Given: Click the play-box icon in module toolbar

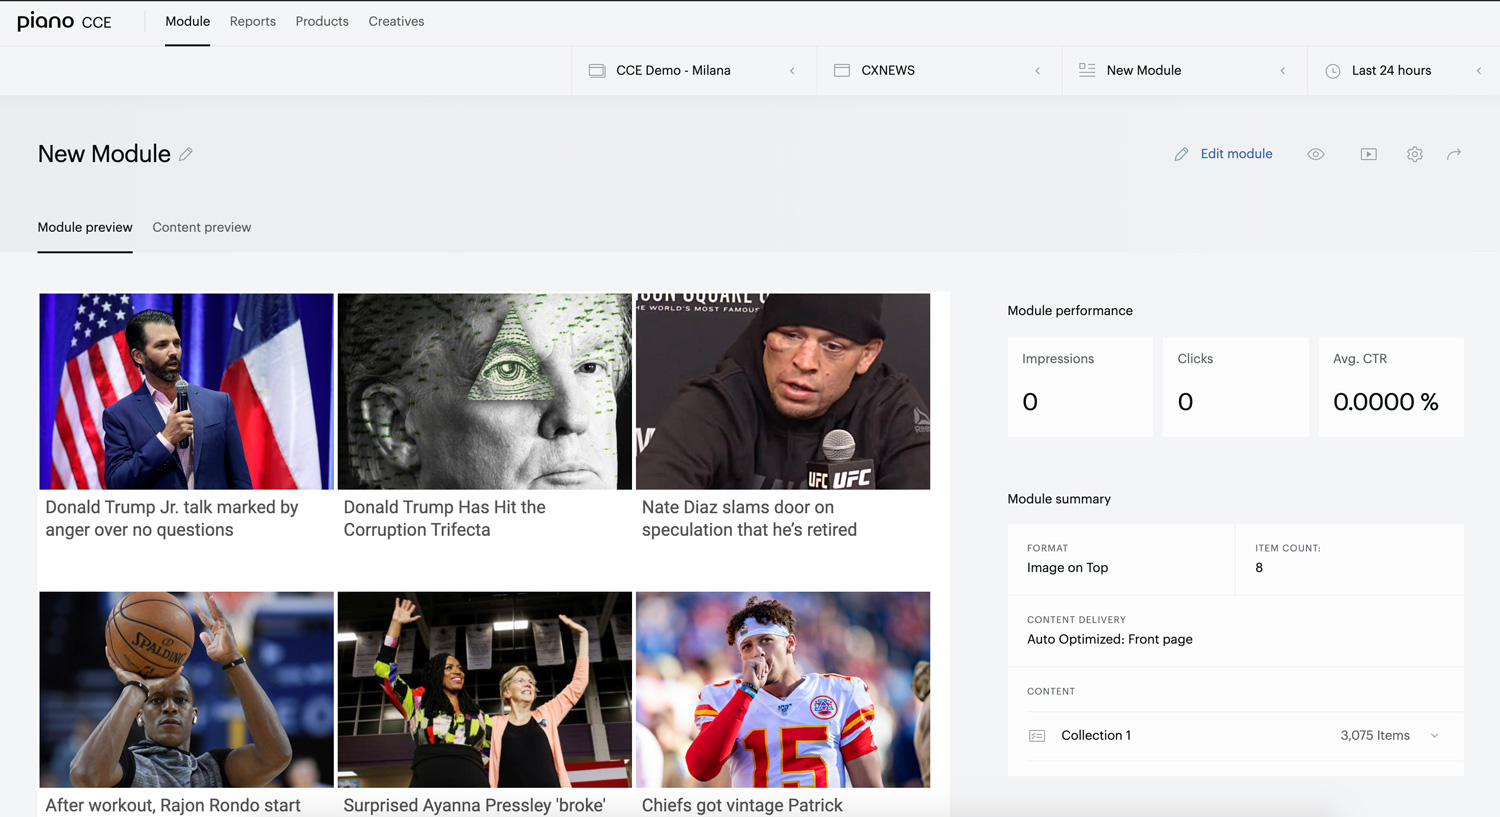Looking at the screenshot, I should [1368, 154].
